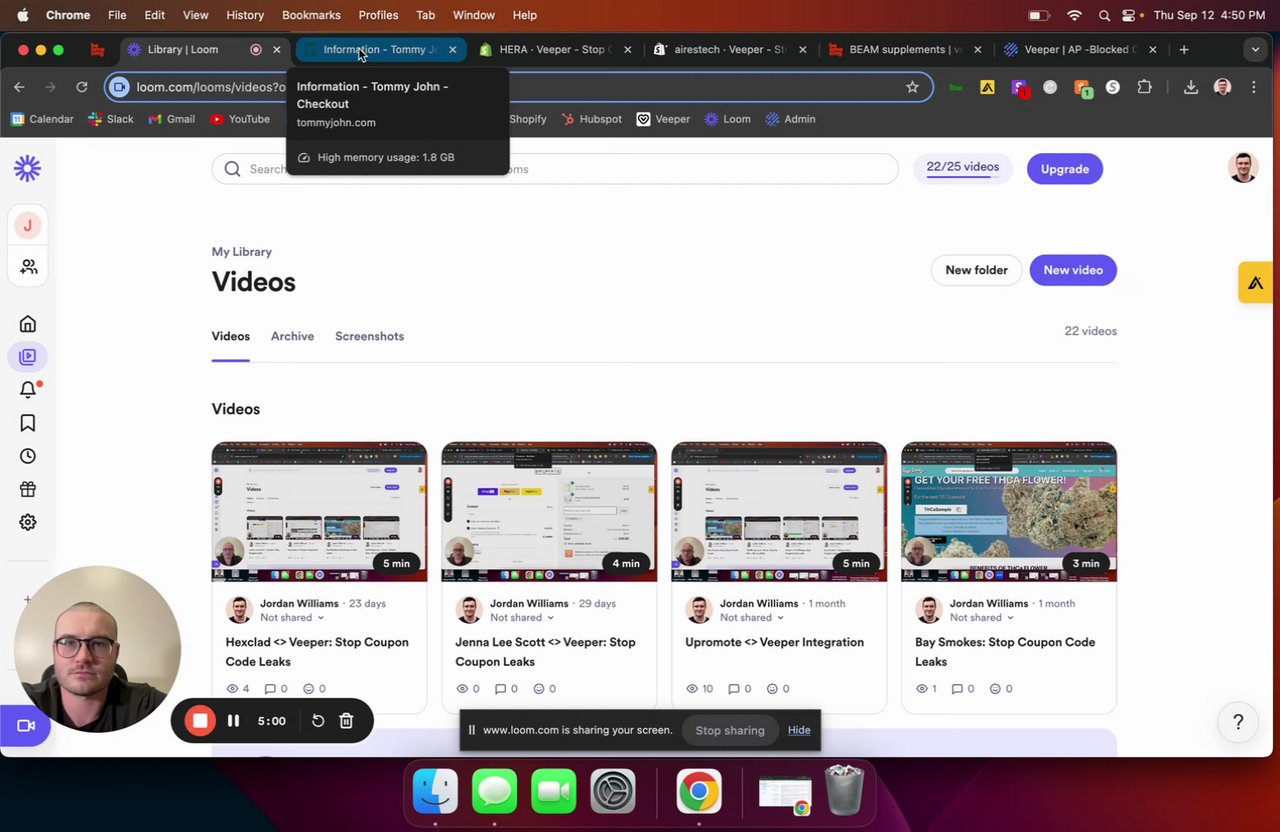The width and height of the screenshot is (1280, 832).
Task: Click the 22/25 videos usage indicator
Action: pyautogui.click(x=962, y=168)
